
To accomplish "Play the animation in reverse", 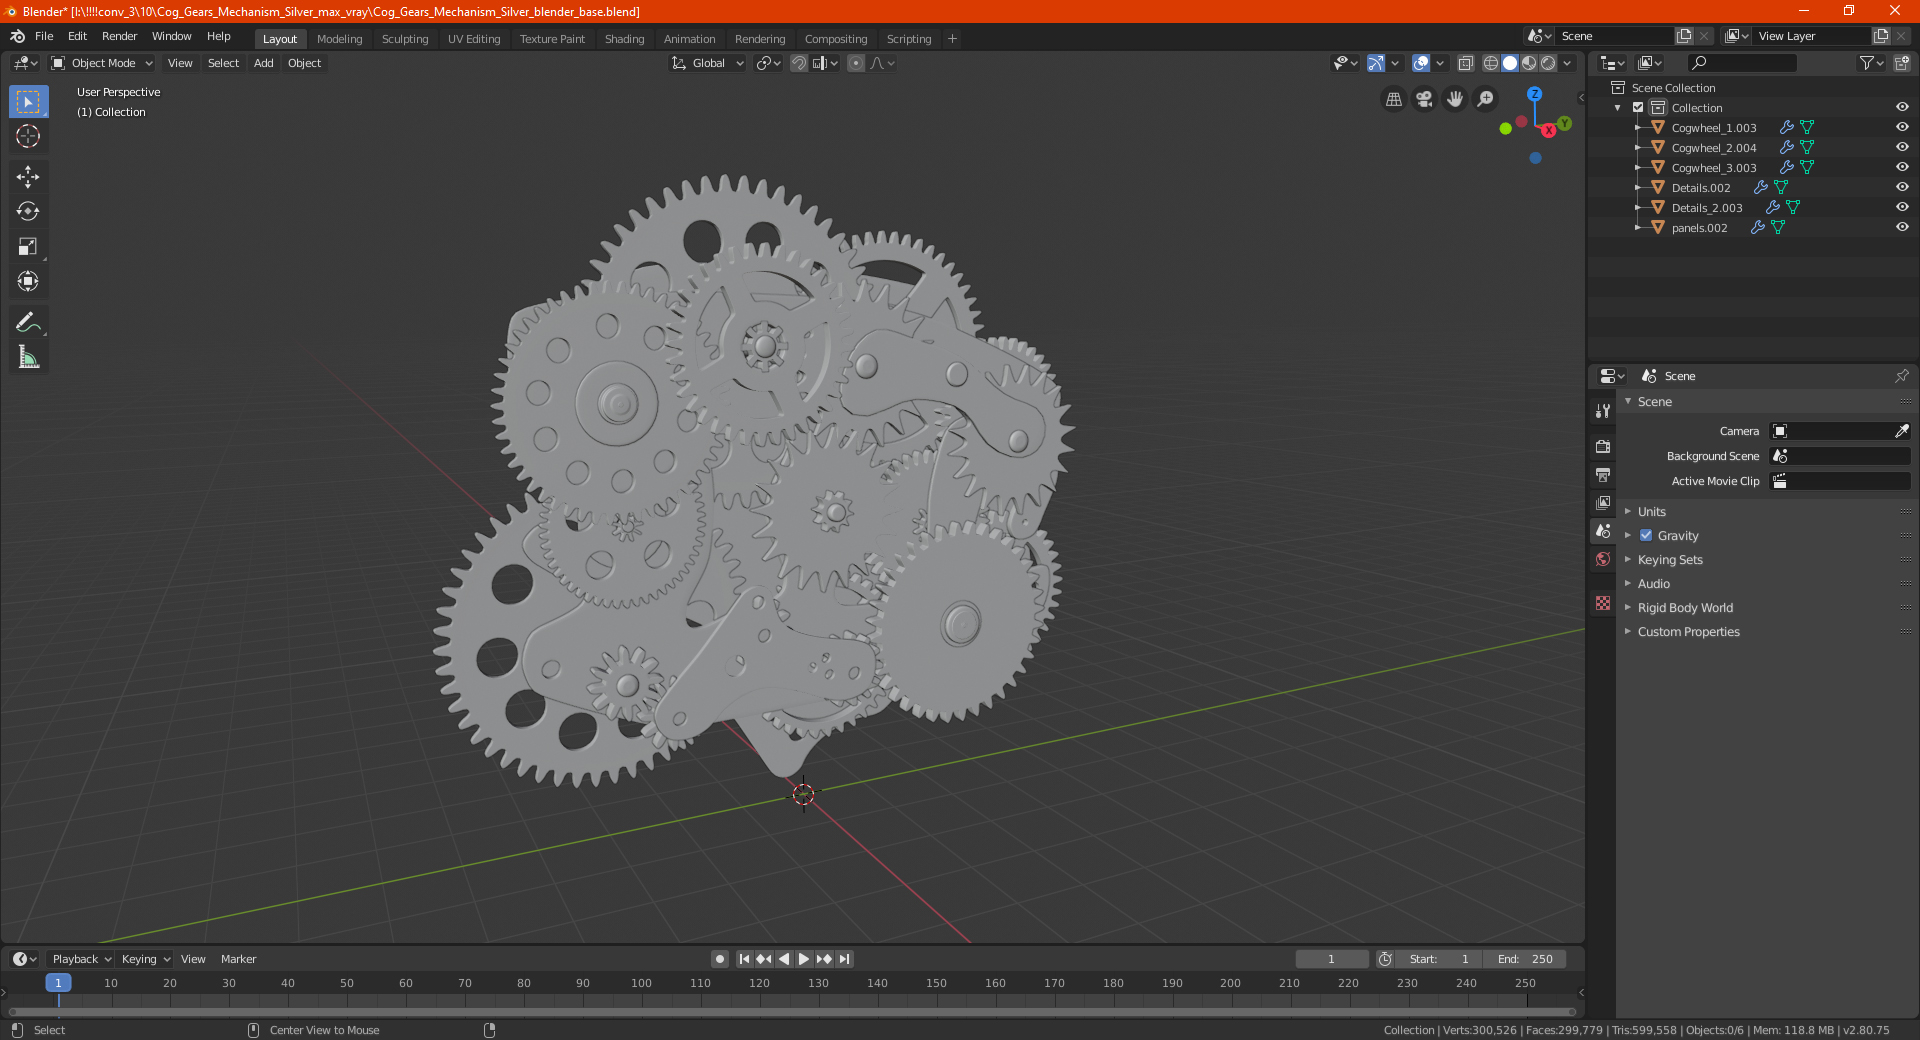I will (x=784, y=959).
